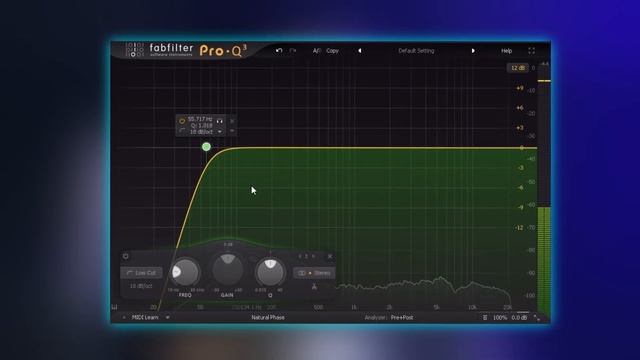Open the Stereo placement selector

point(314,273)
